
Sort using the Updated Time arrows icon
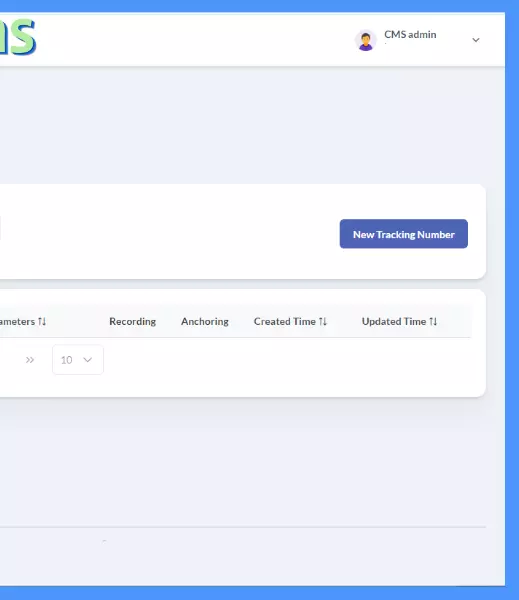(x=433, y=321)
